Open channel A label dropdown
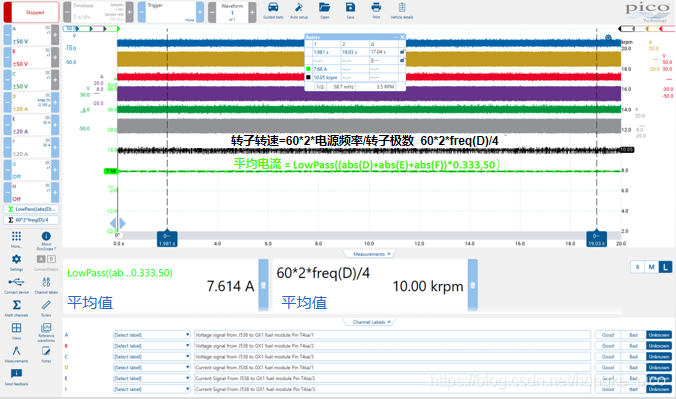This screenshot has height=399, width=676. (x=151, y=335)
